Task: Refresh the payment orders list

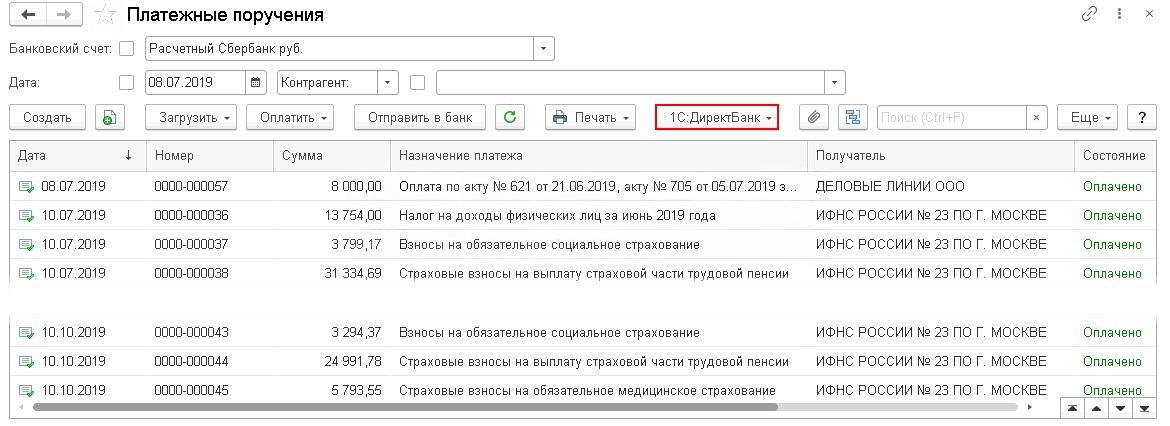Action: (x=510, y=117)
